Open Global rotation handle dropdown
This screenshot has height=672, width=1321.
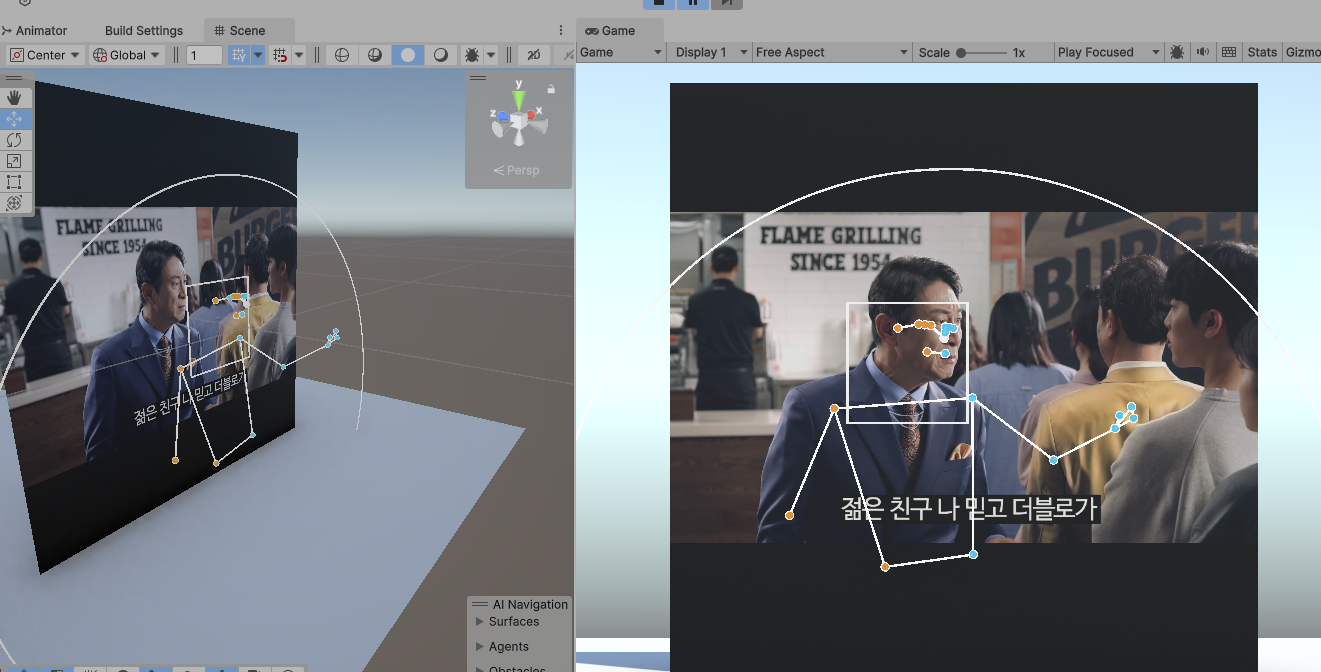pos(127,55)
